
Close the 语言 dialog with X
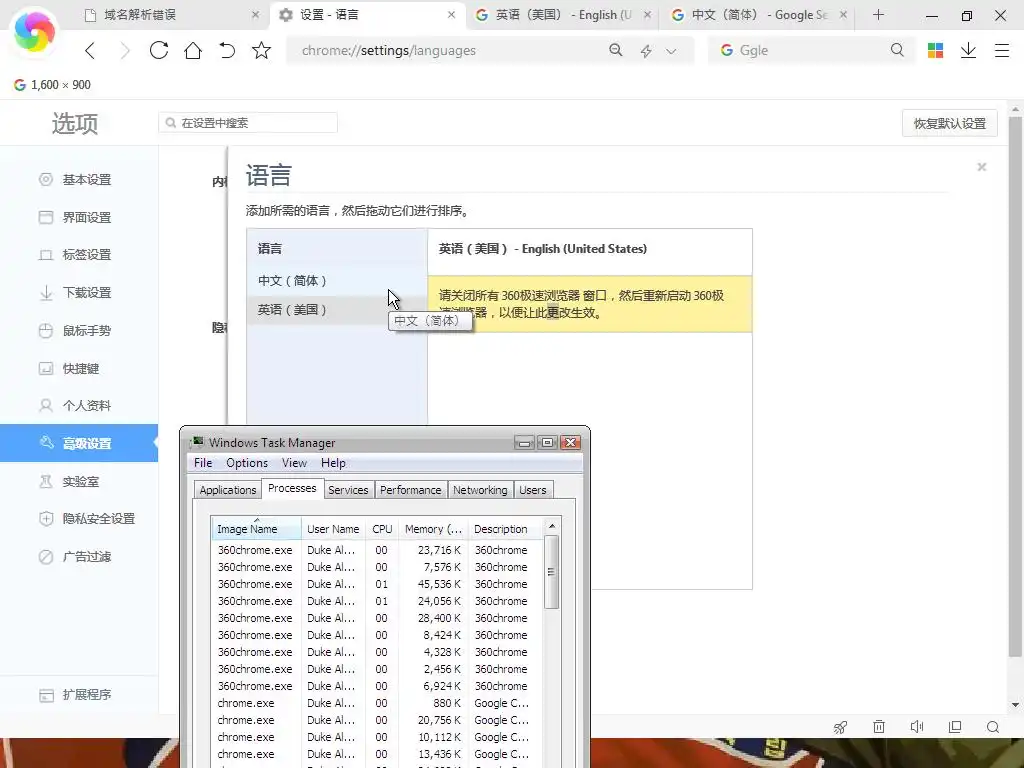click(x=982, y=167)
